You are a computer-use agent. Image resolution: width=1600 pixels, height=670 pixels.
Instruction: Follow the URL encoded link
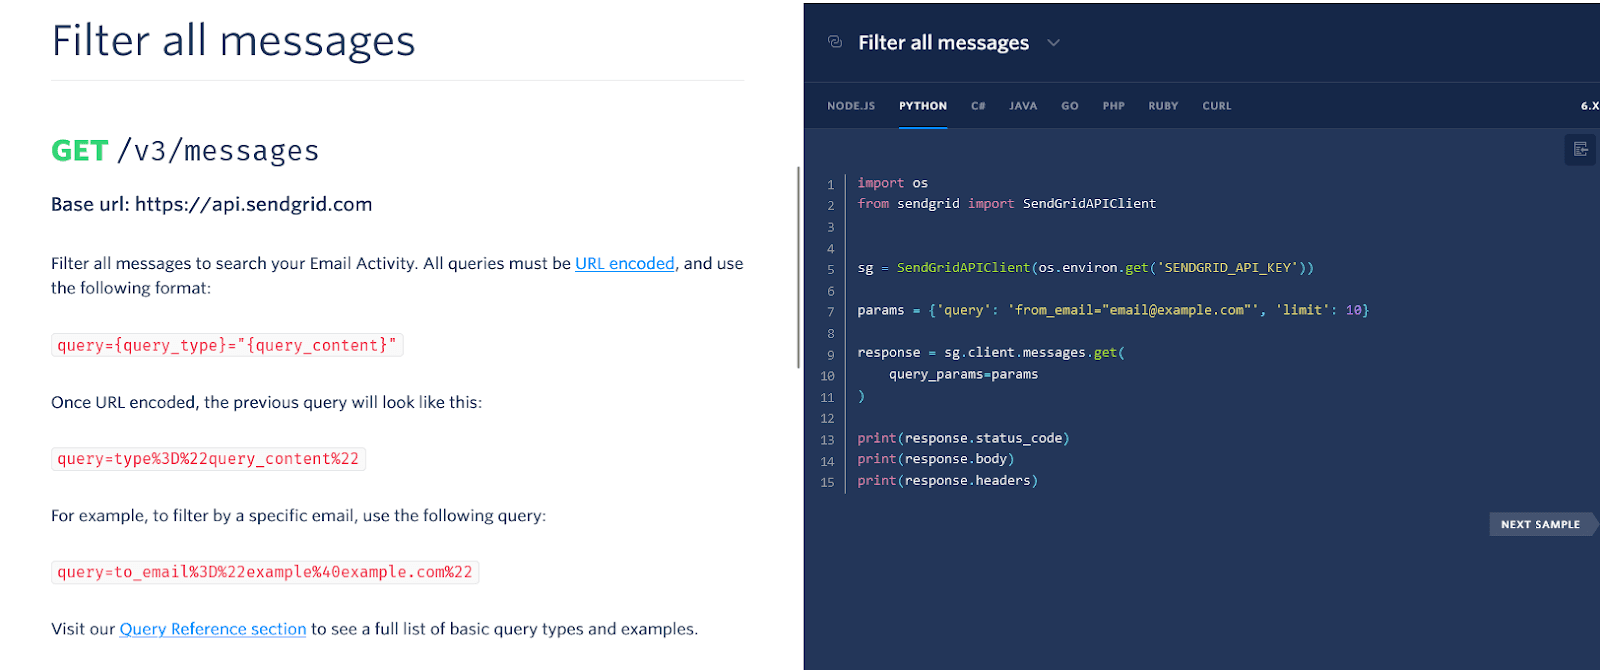click(624, 264)
